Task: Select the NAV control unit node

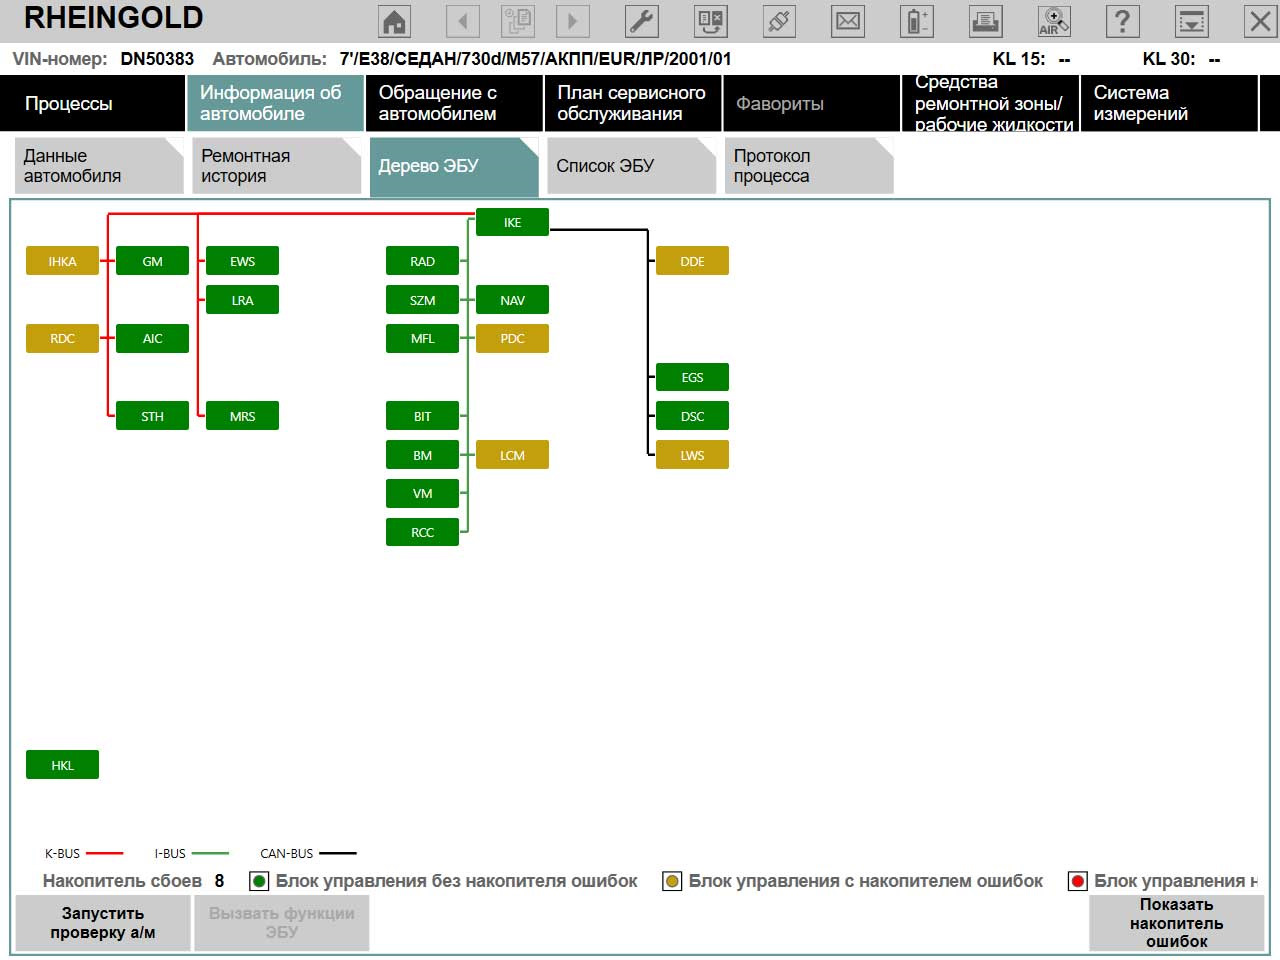Action: (512, 300)
